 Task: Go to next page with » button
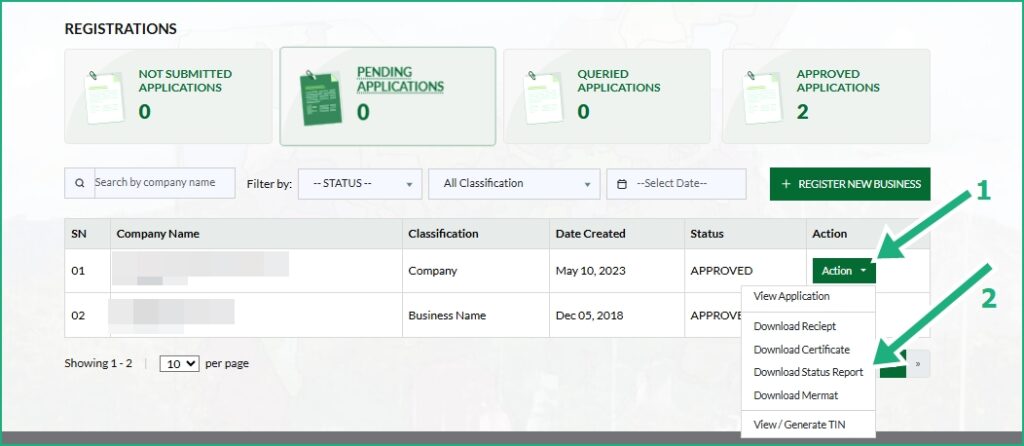[x=918, y=364]
